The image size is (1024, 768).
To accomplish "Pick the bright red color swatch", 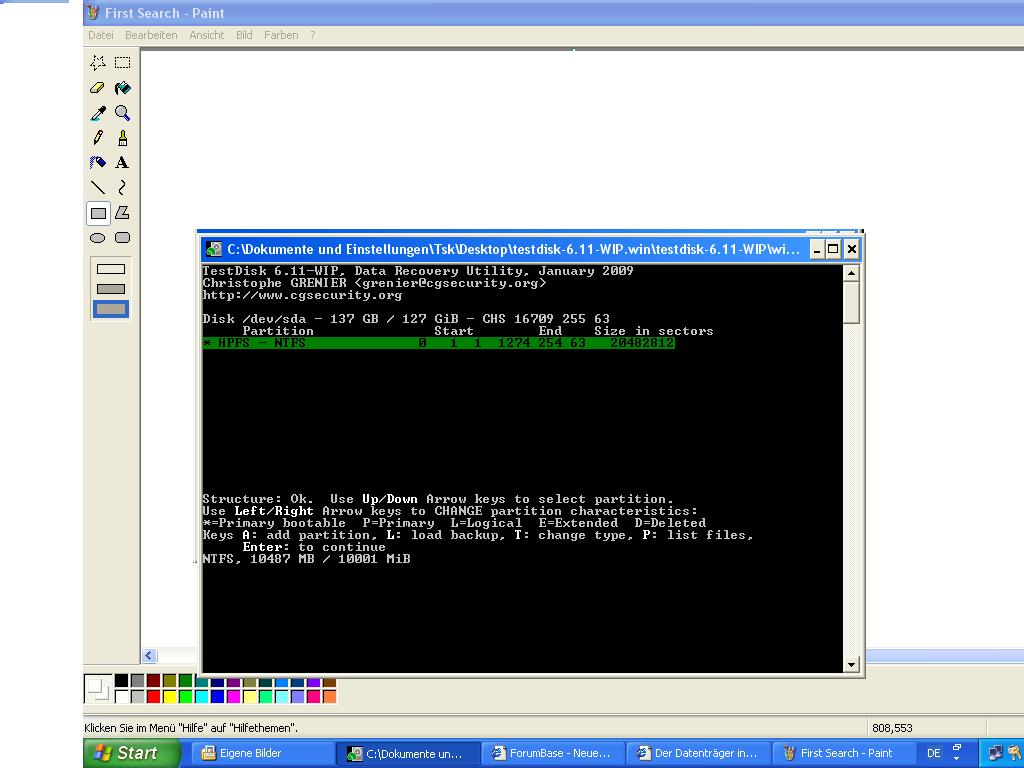I will (x=153, y=697).
